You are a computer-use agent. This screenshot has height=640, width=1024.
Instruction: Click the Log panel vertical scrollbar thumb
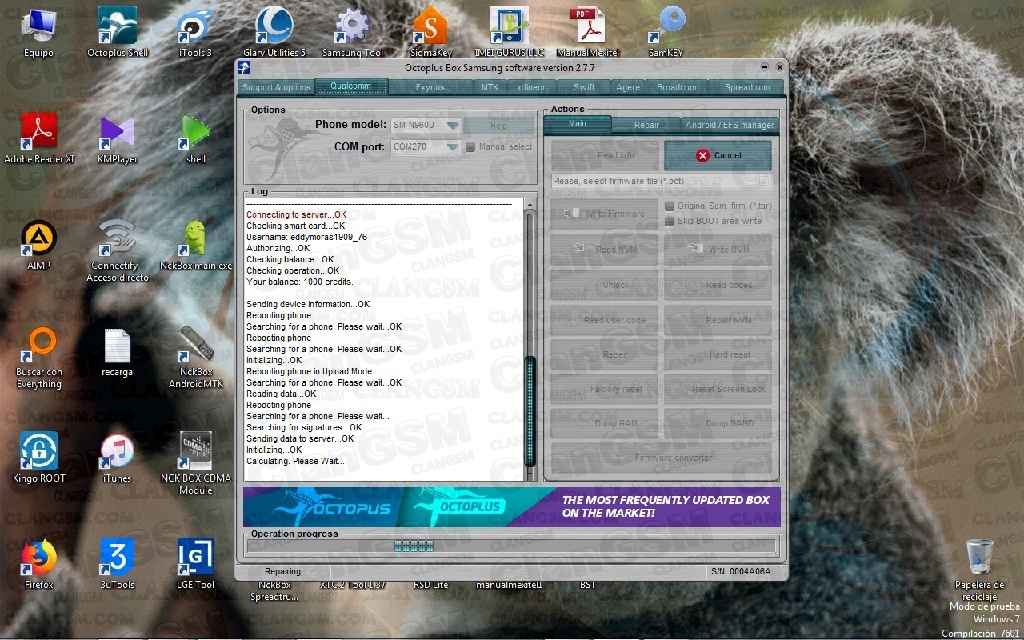click(x=530, y=411)
